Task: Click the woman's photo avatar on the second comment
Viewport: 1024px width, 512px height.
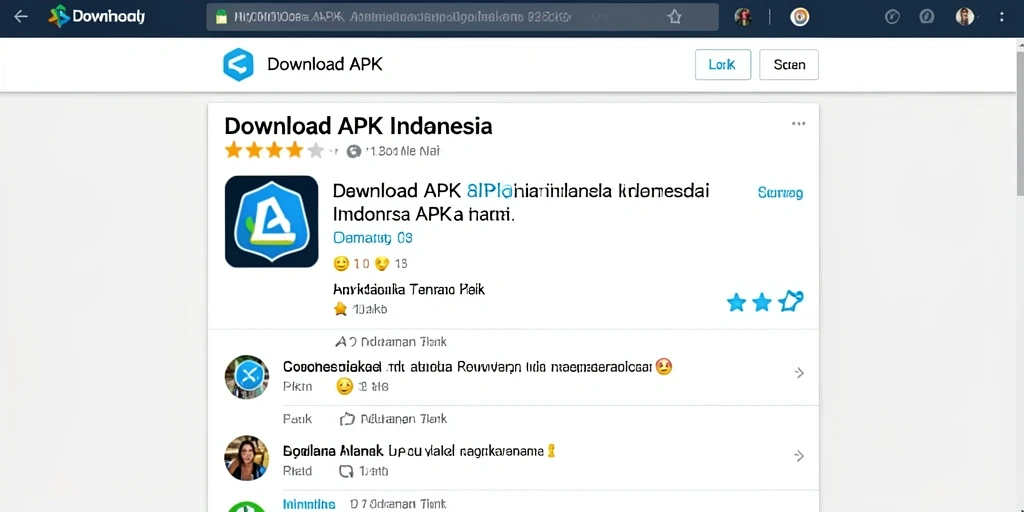Action: 247,458
